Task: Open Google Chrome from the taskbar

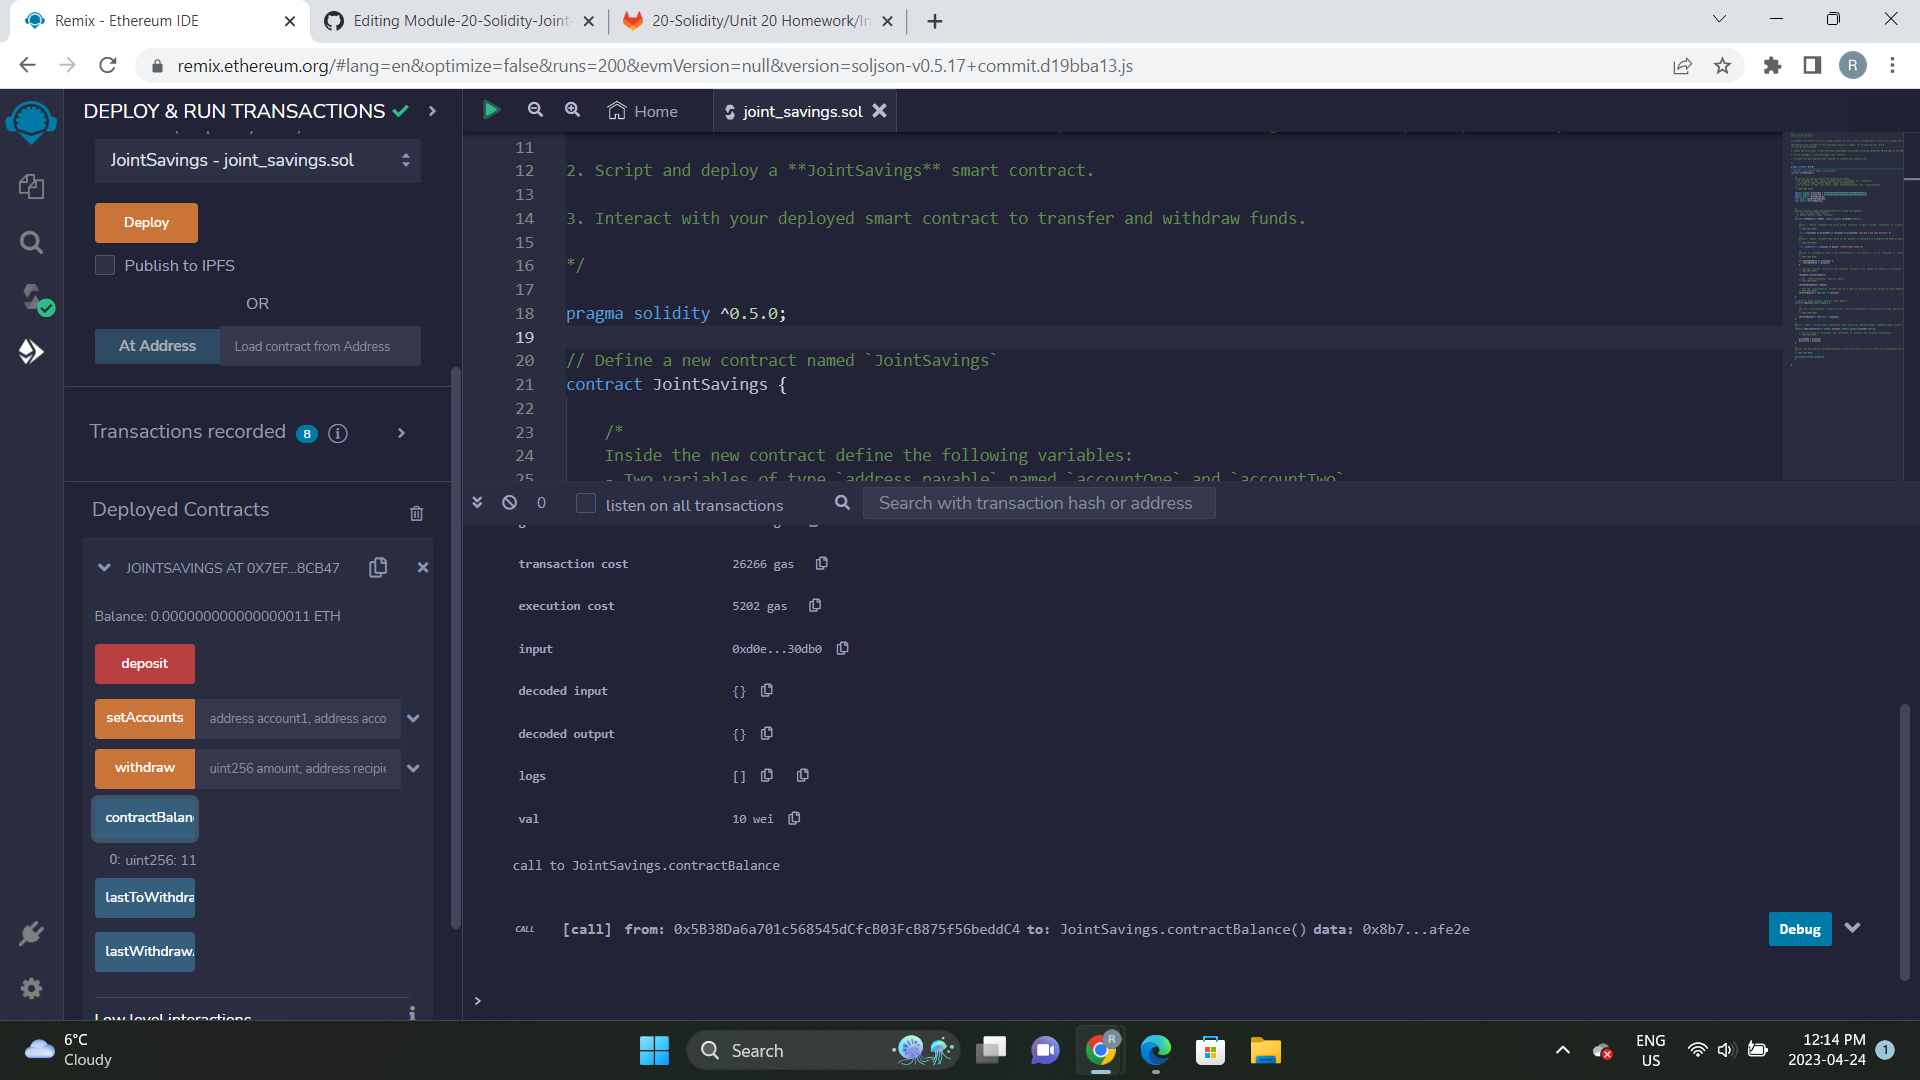Action: 1101,1050
